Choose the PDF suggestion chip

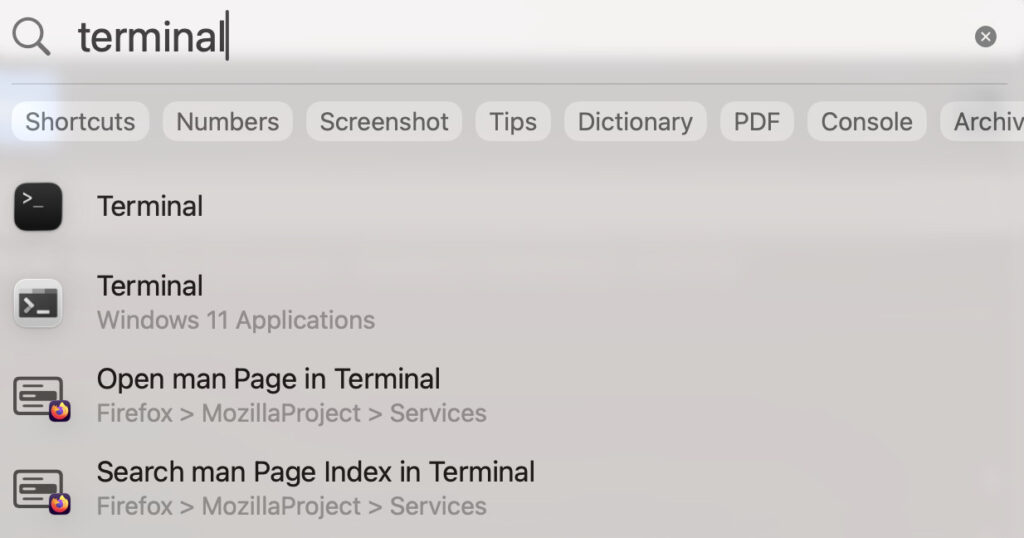tap(757, 122)
